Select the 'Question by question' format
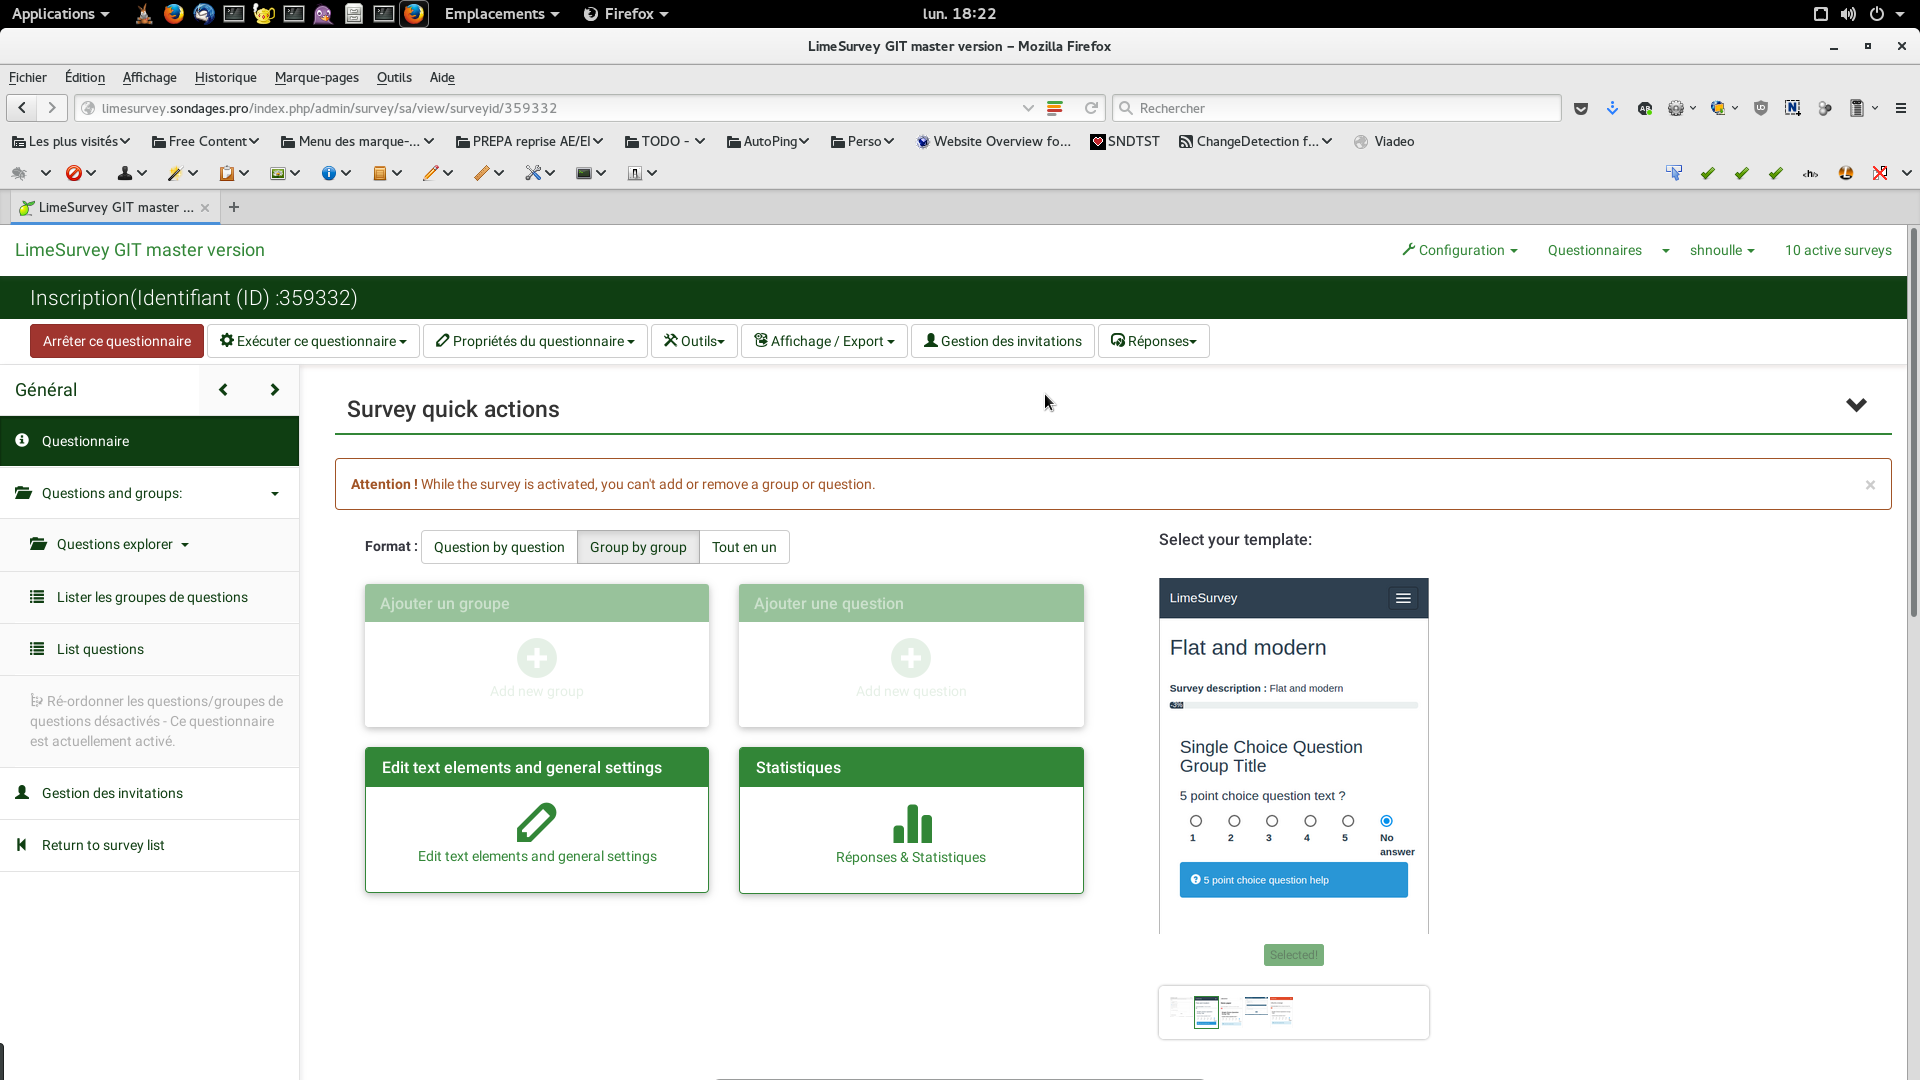 [499, 547]
